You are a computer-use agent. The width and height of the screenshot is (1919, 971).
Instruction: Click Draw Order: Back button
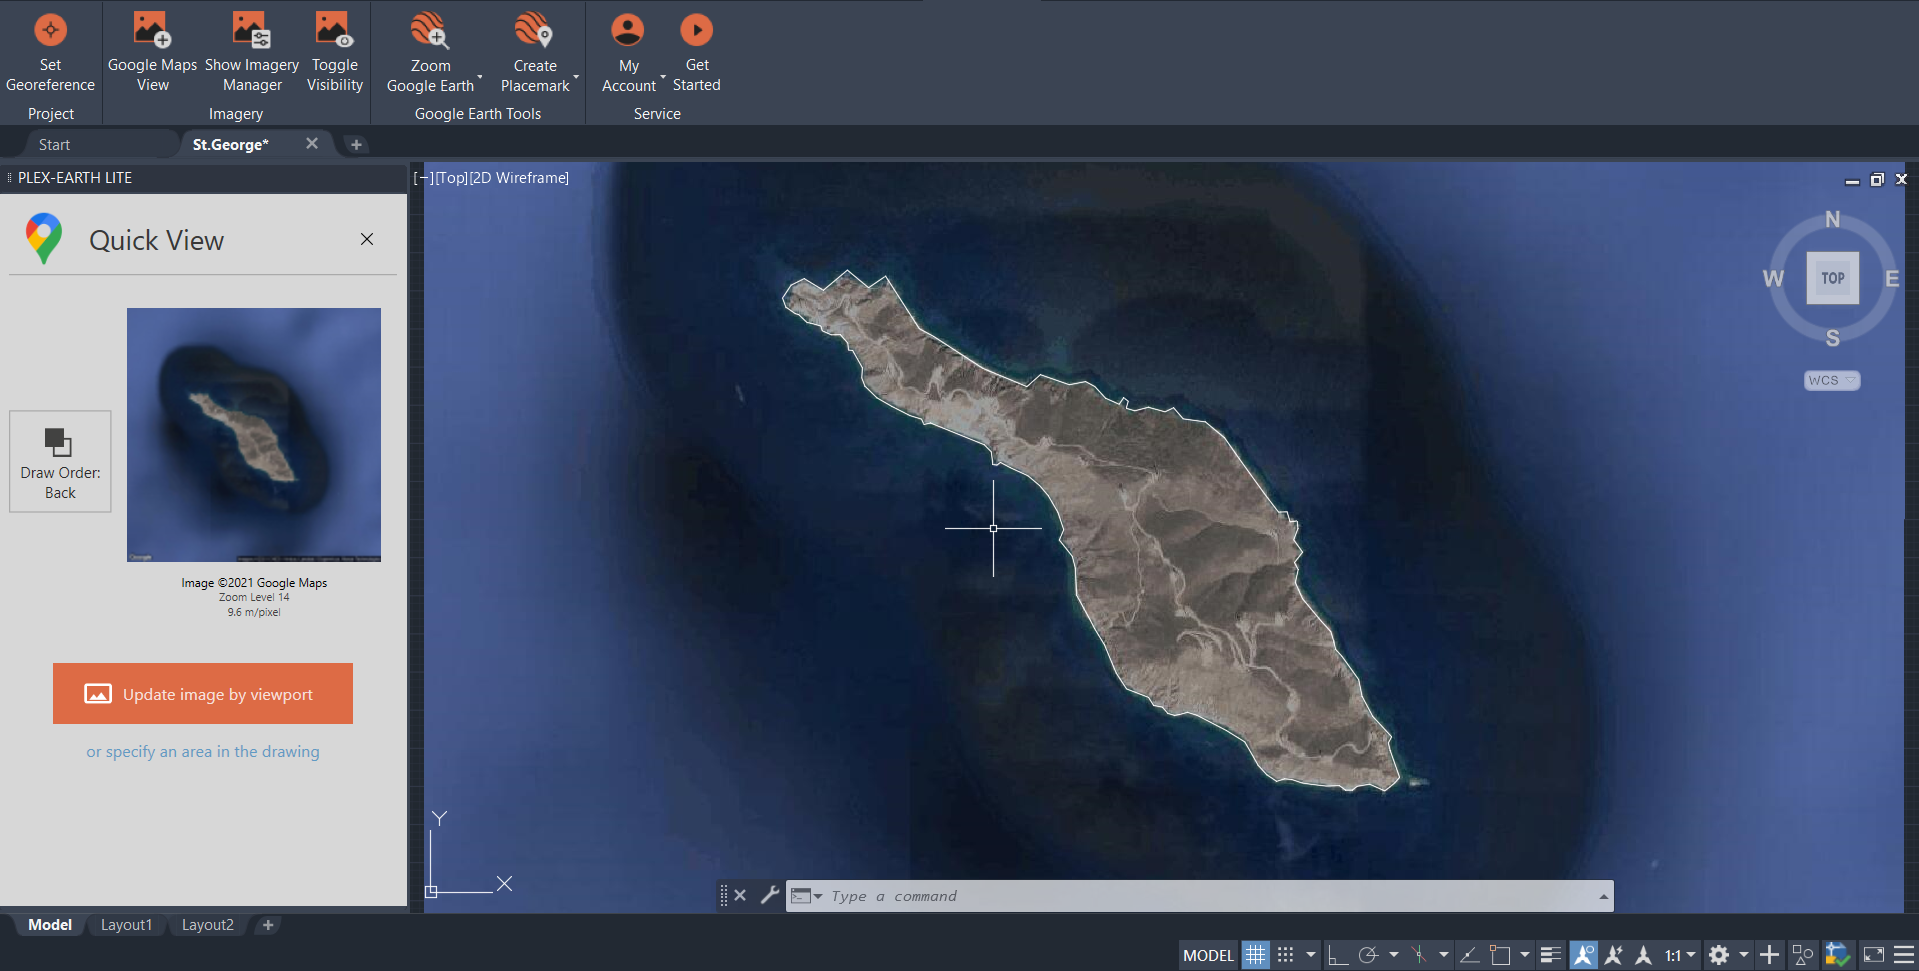click(60, 461)
